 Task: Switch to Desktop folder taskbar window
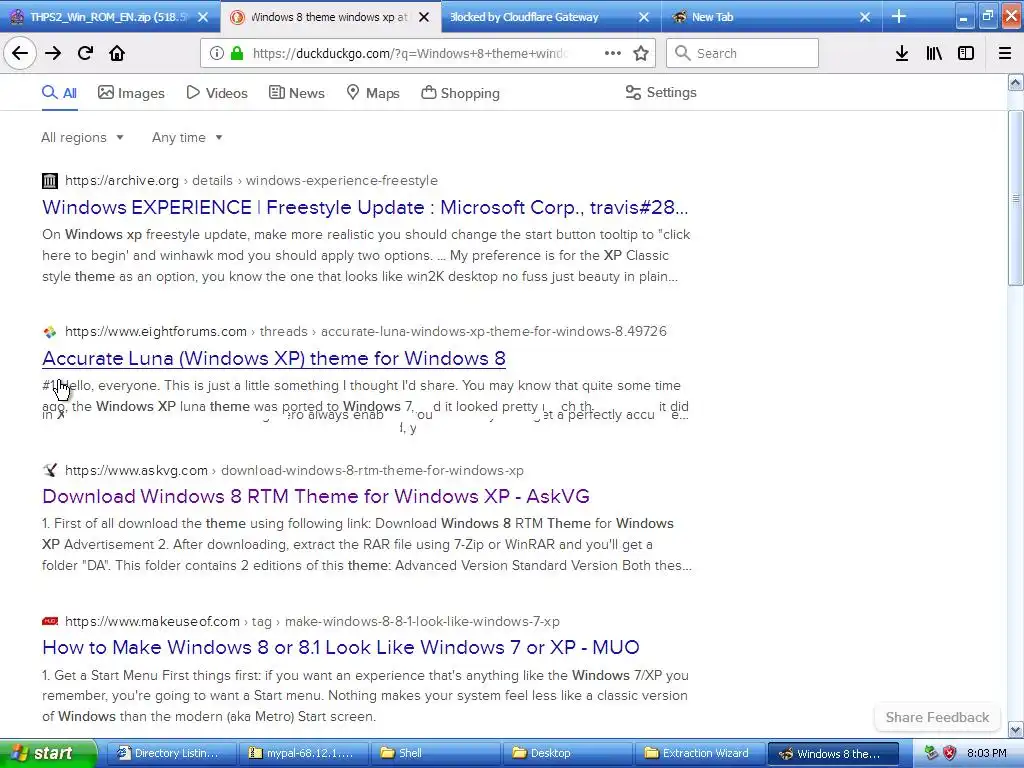[x=568, y=753]
